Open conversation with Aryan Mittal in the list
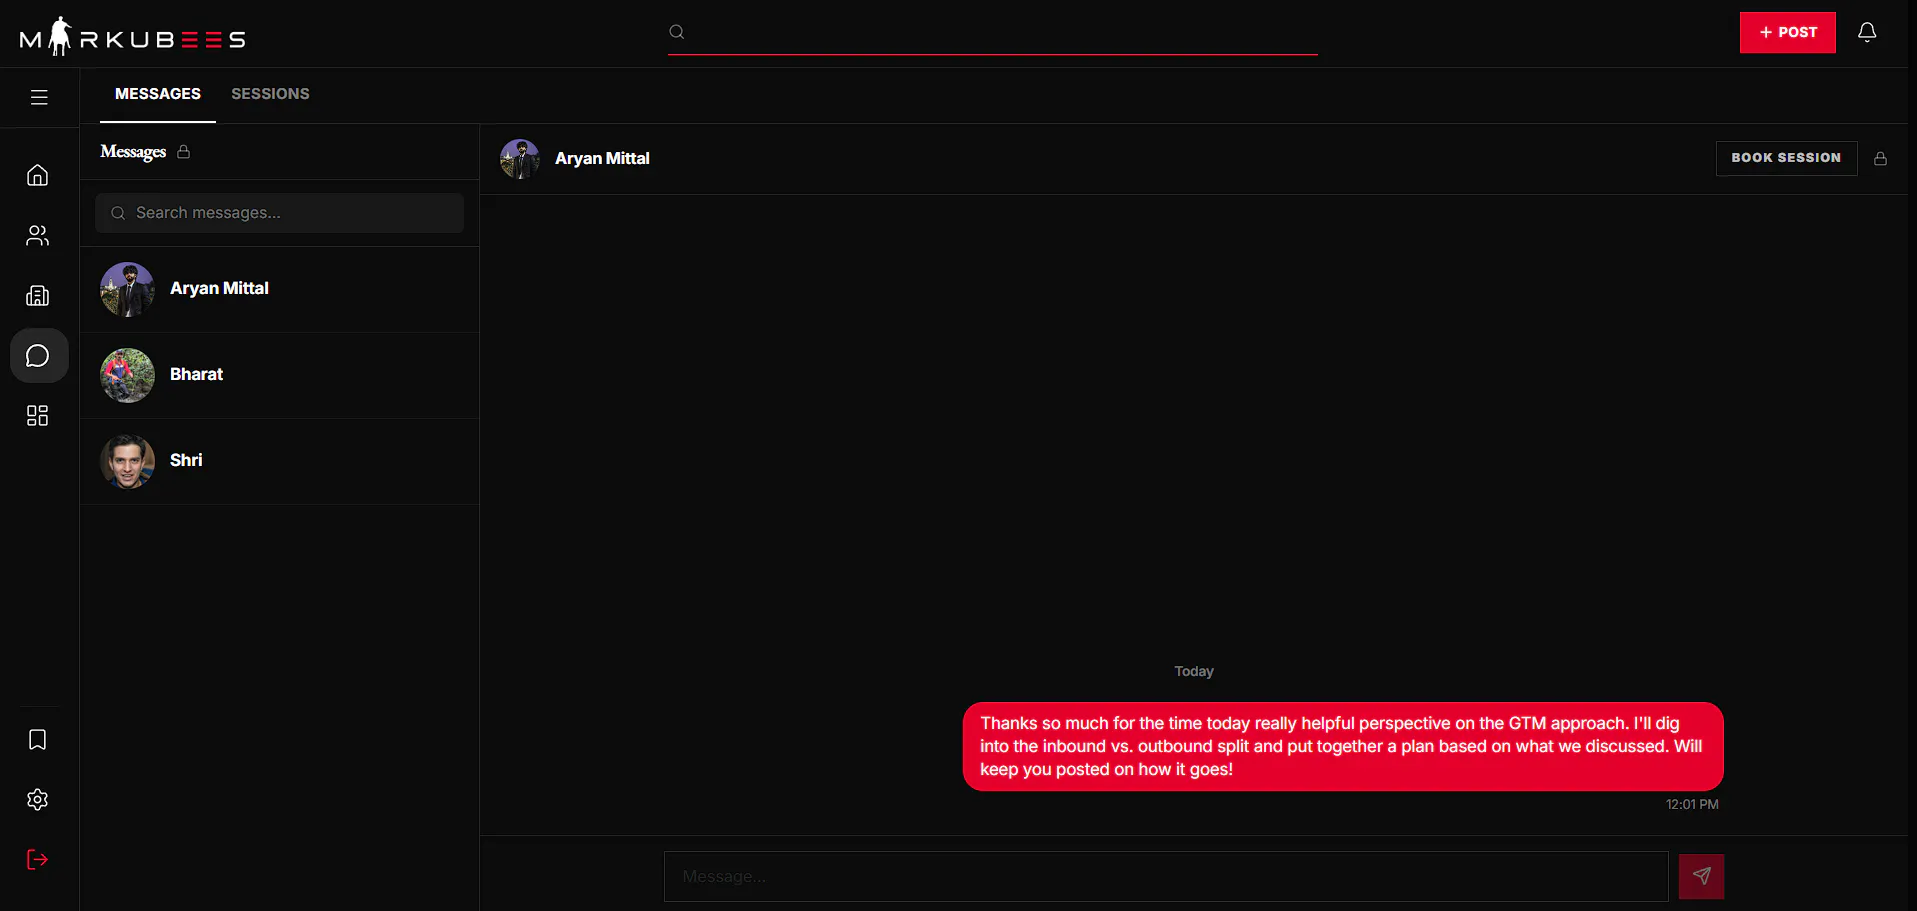 click(279, 289)
